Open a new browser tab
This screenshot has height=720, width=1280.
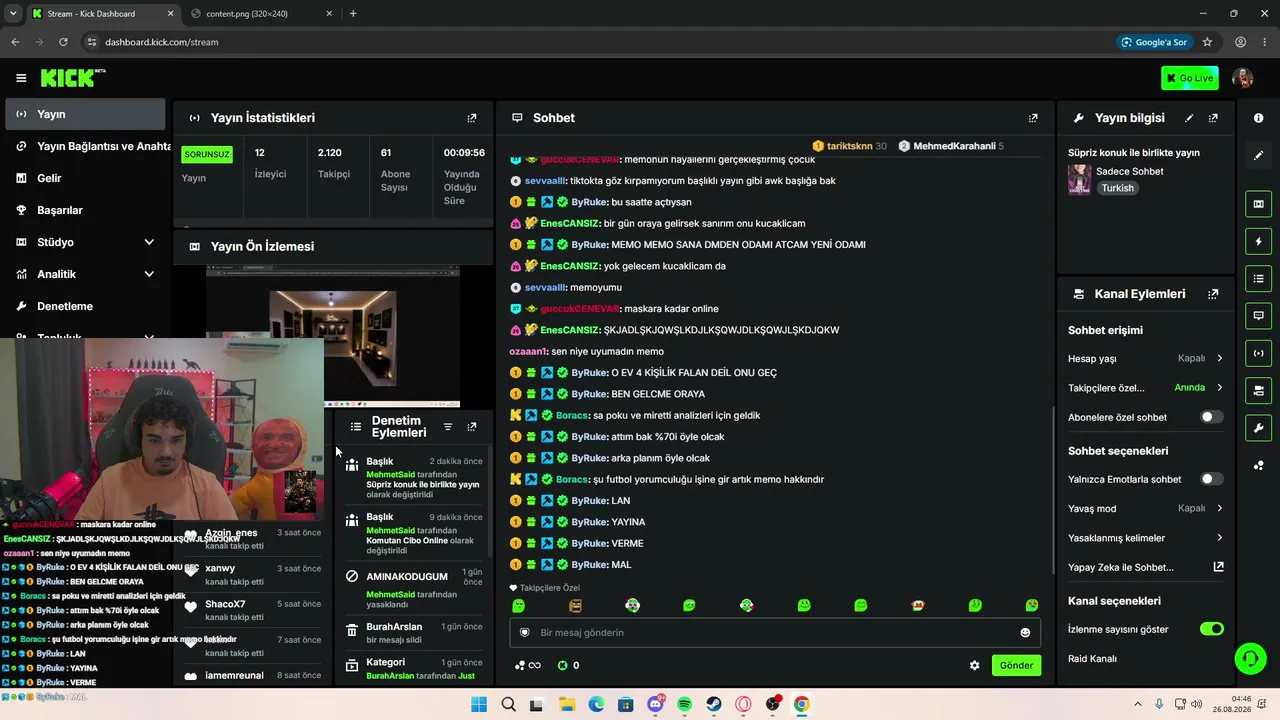click(x=353, y=14)
